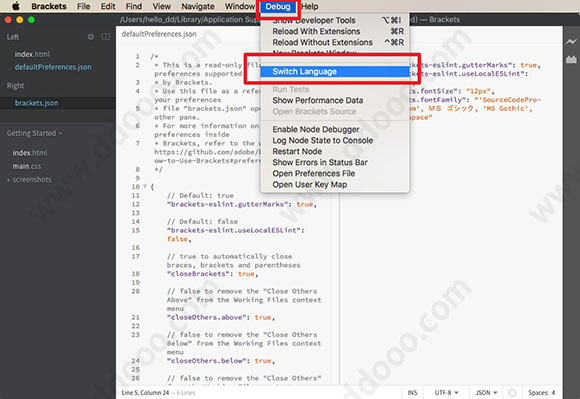Open index.html in Left working files
The height and width of the screenshot is (399, 580).
(32, 54)
